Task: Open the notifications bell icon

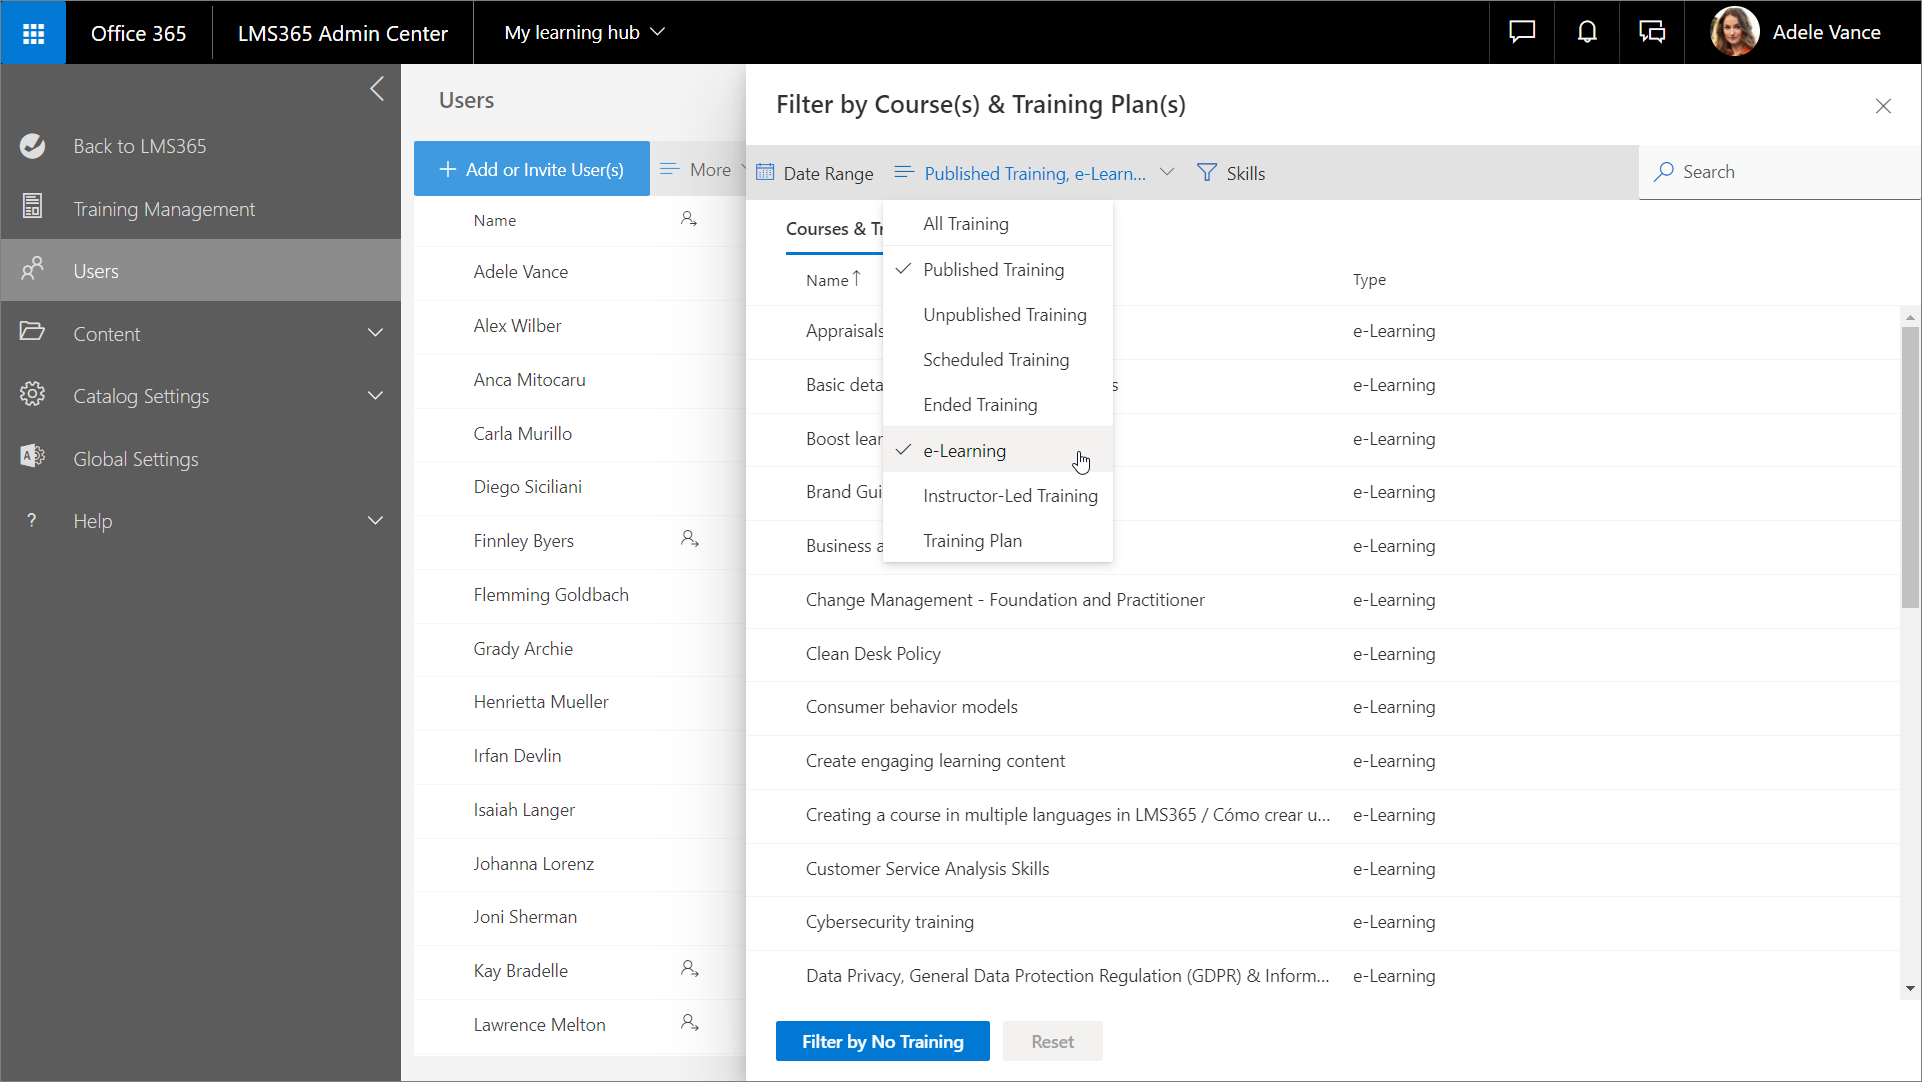Action: coord(1587,32)
